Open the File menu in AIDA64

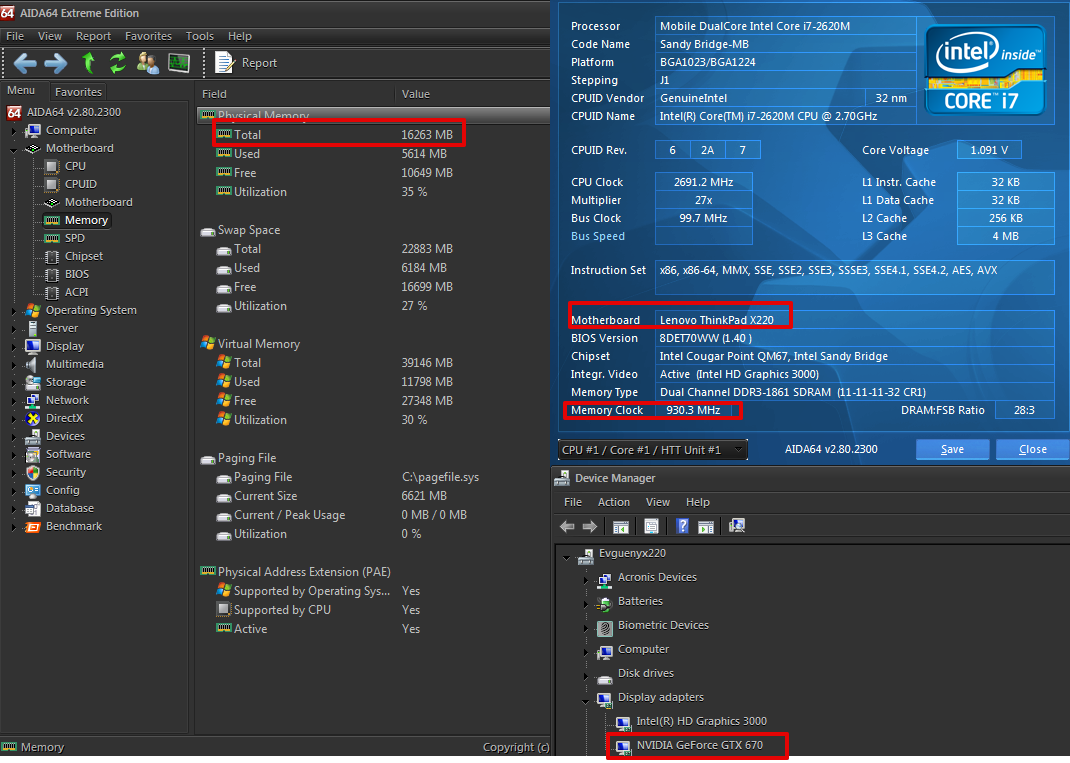[15, 36]
